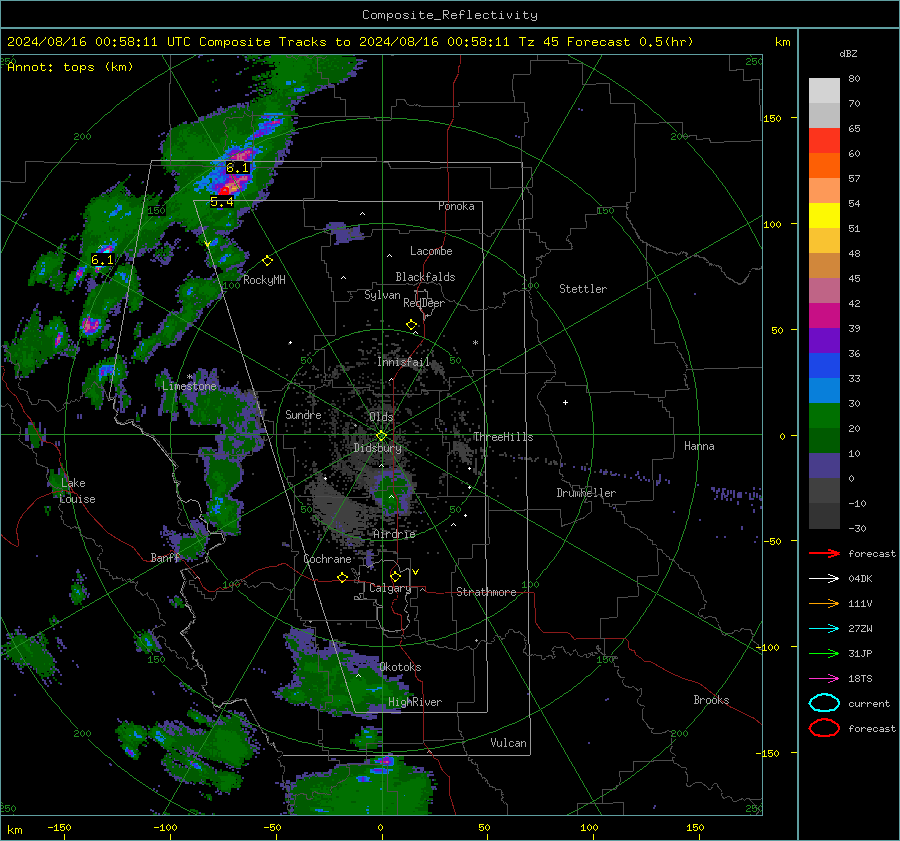This screenshot has height=841, width=900.
Task: Click the magenta 18TS arrow legend
Action: tap(824, 679)
